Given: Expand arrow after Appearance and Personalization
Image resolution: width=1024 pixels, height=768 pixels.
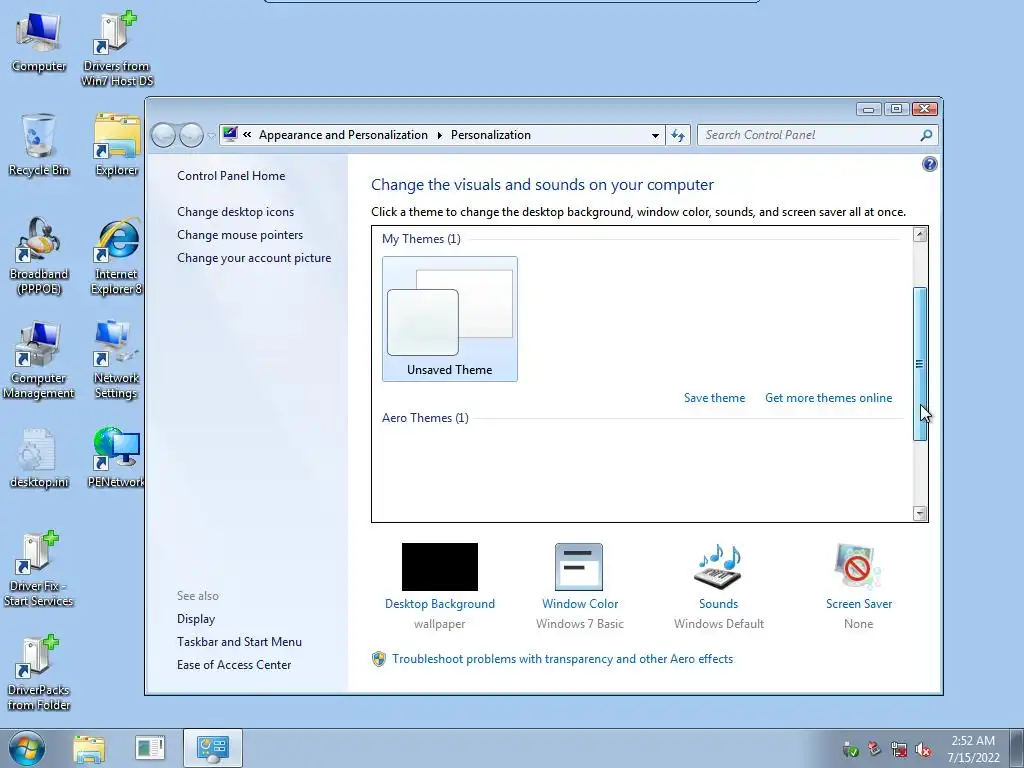Looking at the screenshot, I should click(x=440, y=135).
